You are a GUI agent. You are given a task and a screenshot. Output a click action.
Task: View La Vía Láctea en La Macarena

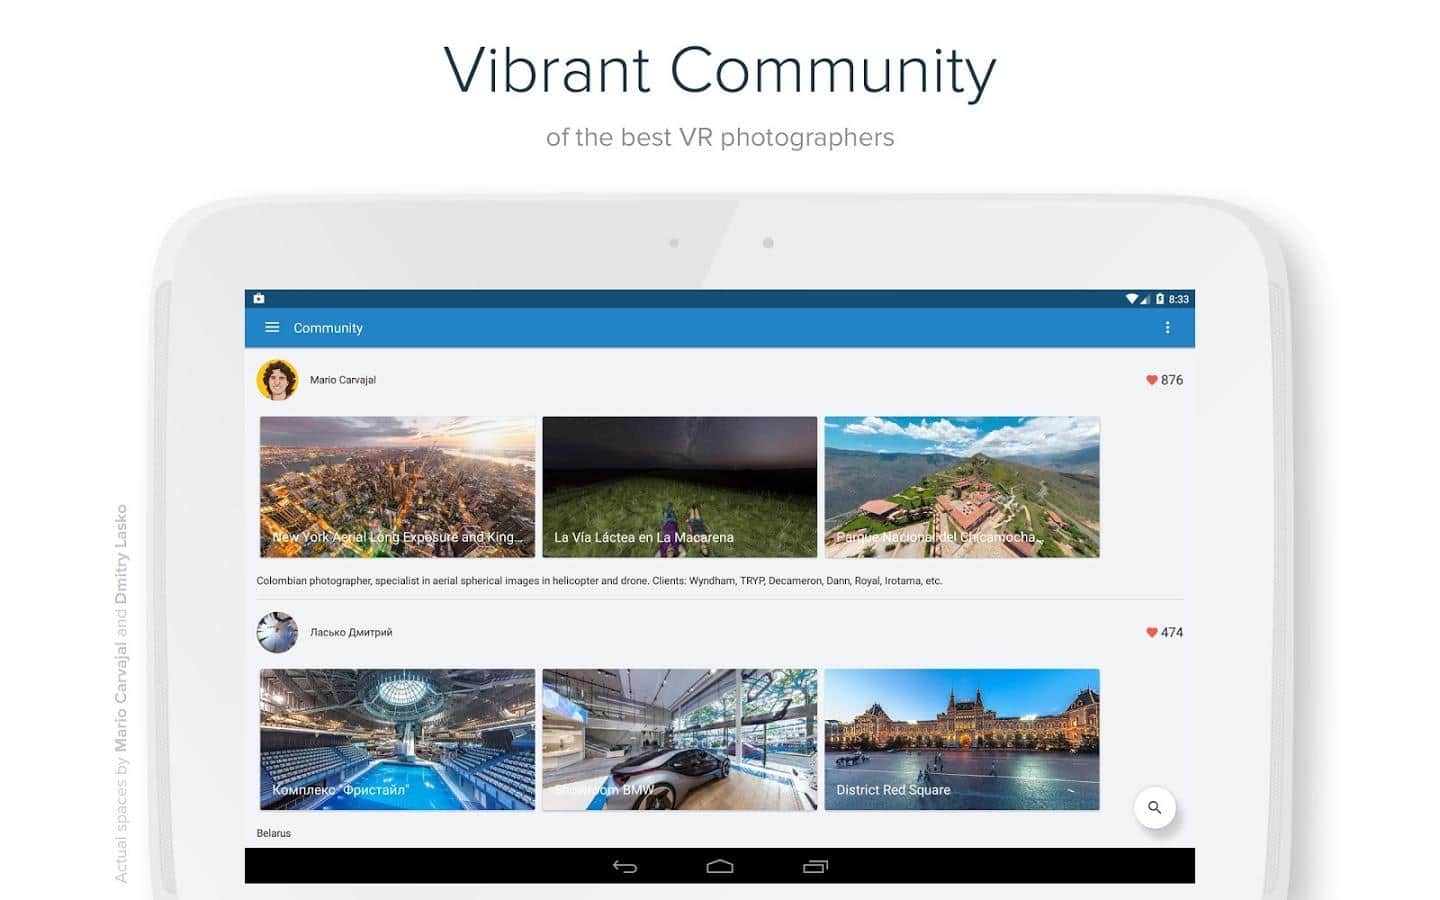click(679, 487)
